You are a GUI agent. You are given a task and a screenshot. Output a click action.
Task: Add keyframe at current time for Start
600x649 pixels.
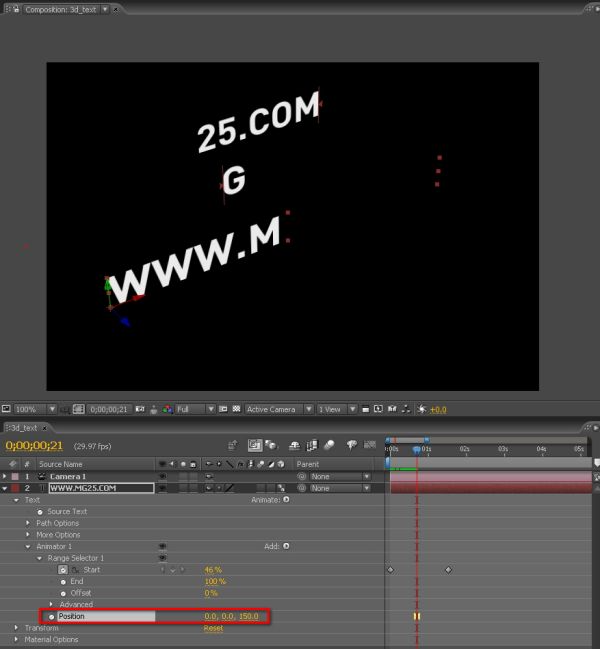(173, 570)
